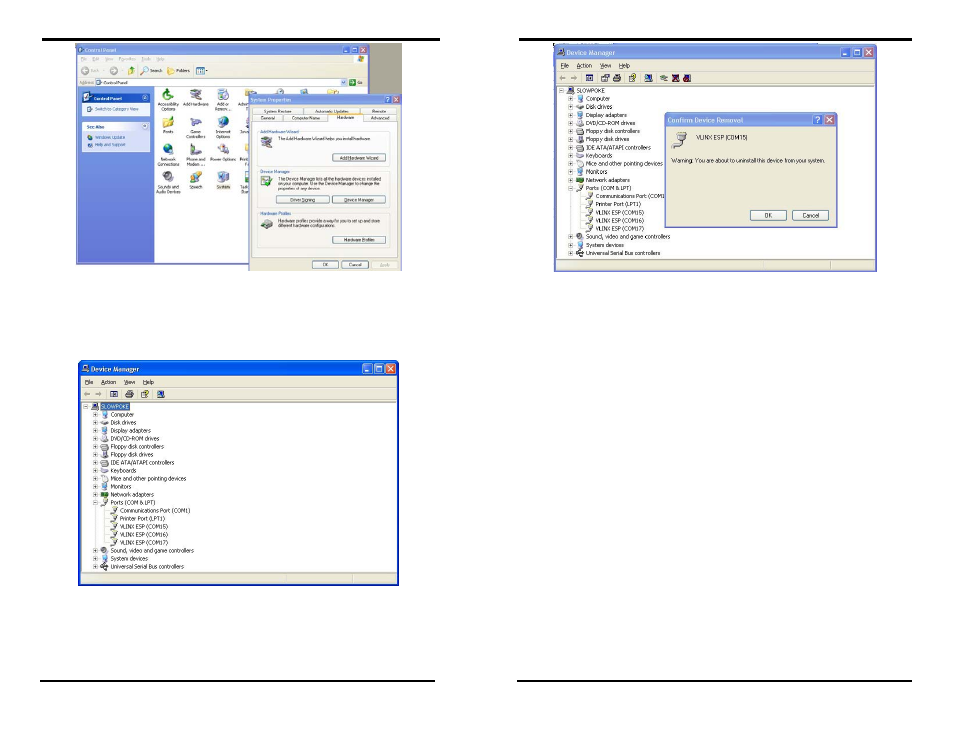Open the Views dropdown in Control Panel toolbar
Viewport: 954px width, 737px height.
(x=201, y=71)
